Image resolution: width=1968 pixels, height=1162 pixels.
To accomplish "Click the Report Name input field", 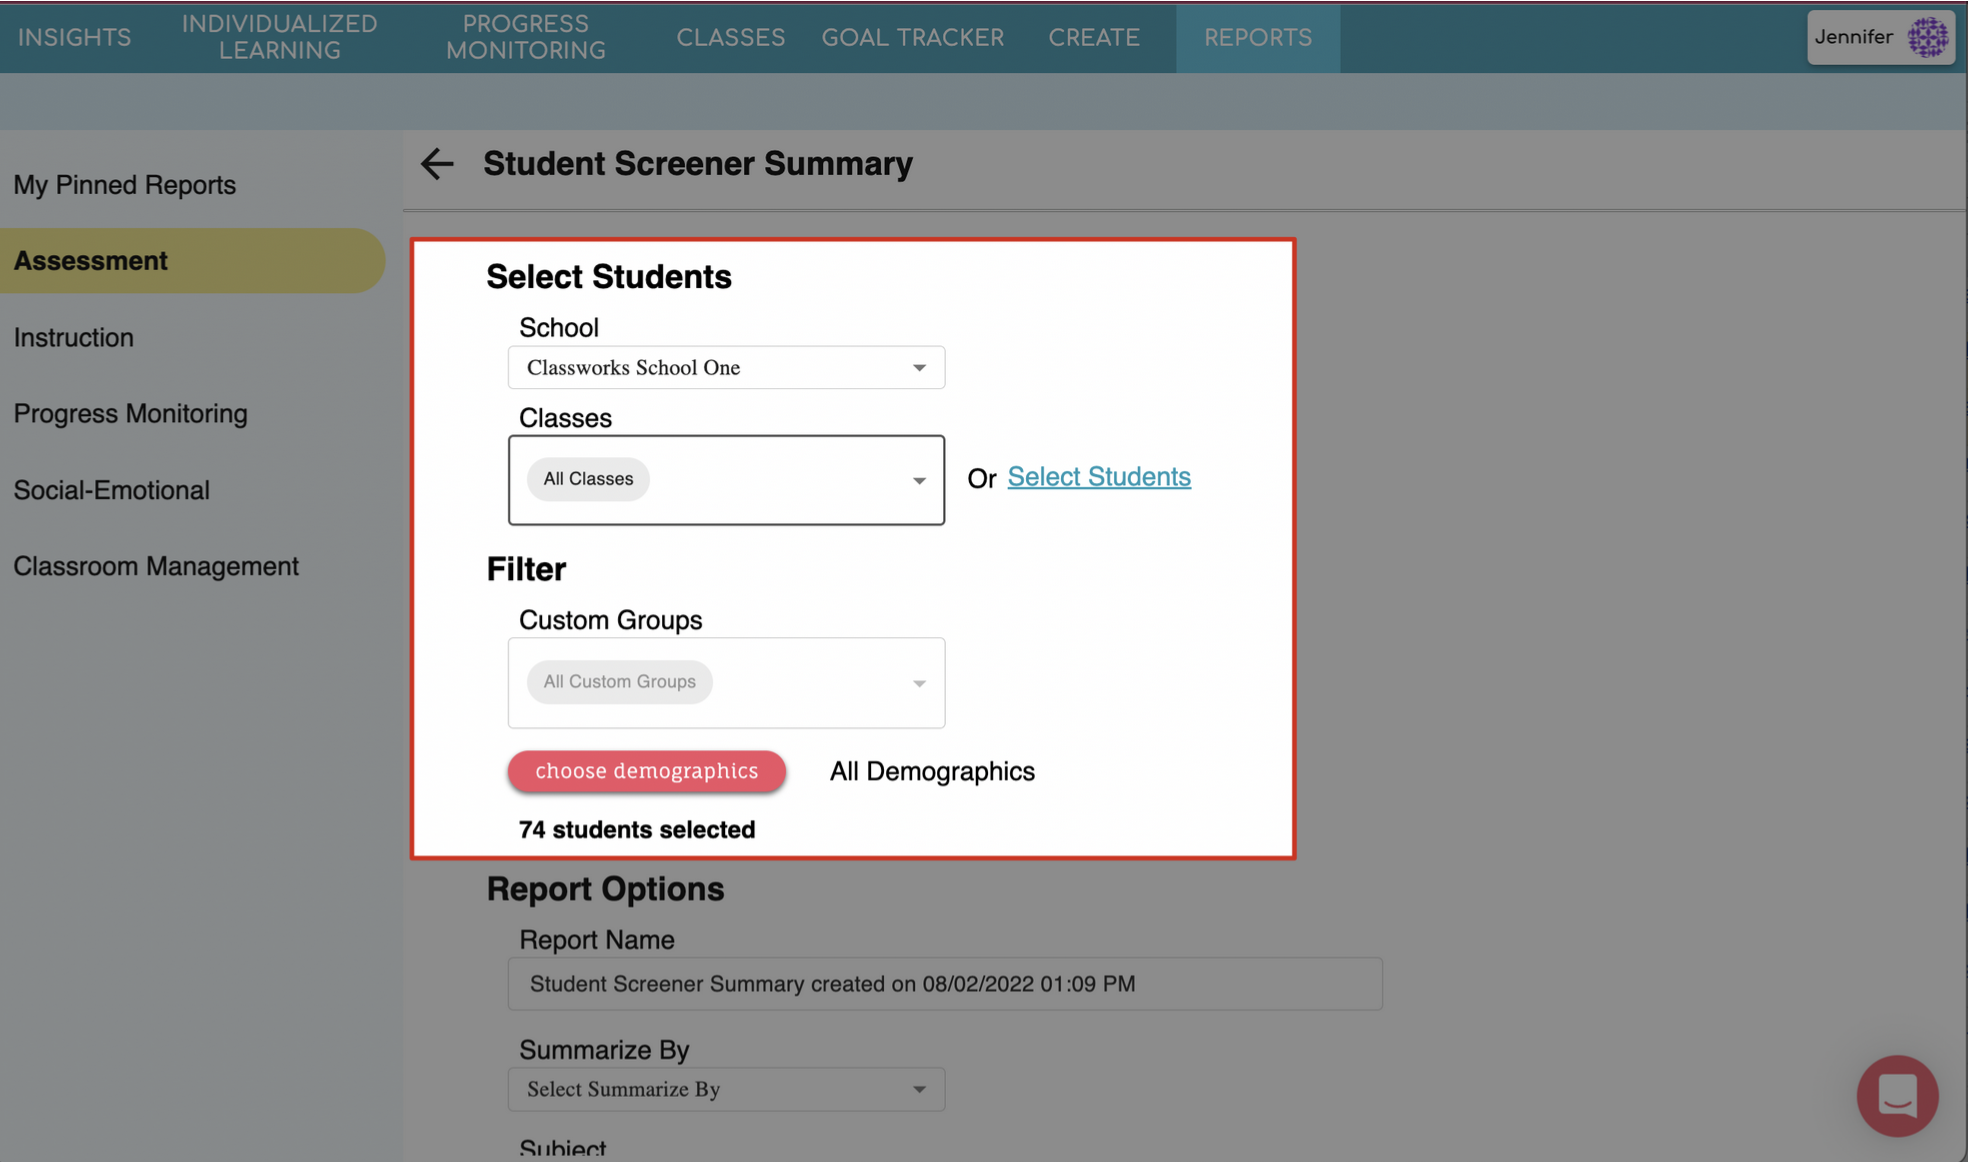I will tap(944, 984).
